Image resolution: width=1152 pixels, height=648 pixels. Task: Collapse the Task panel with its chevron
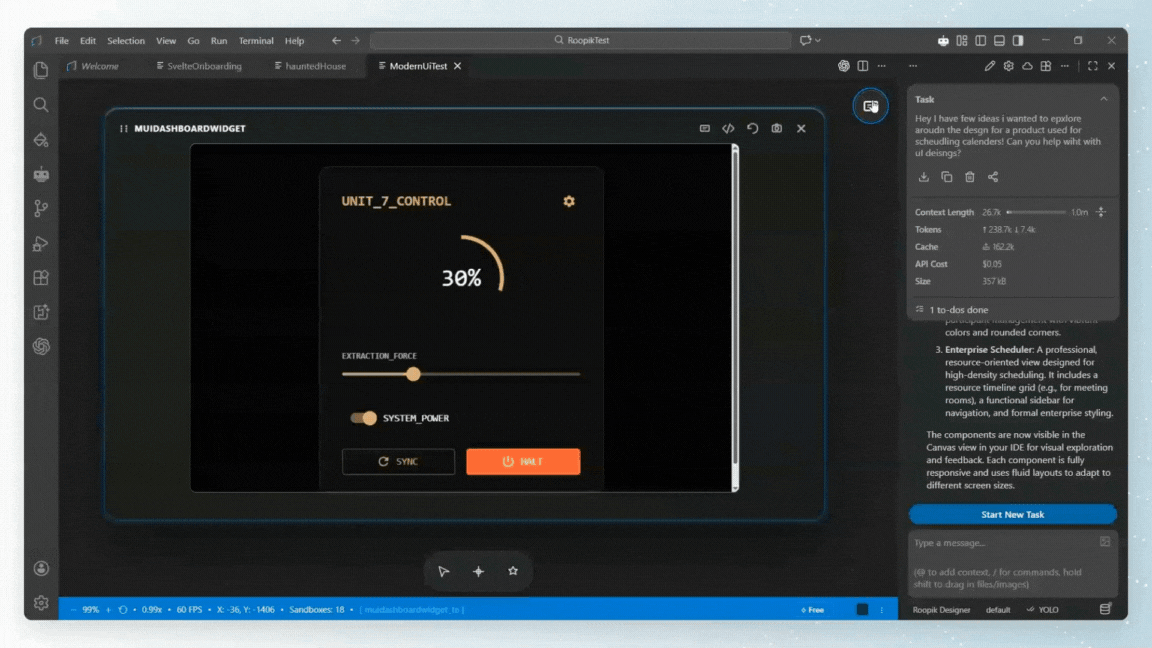tap(1104, 99)
